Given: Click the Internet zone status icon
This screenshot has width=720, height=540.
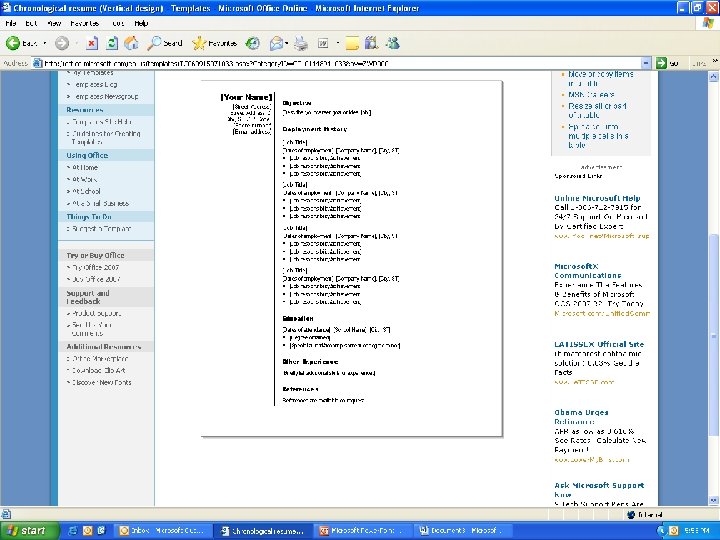Looking at the screenshot, I should point(631,515).
